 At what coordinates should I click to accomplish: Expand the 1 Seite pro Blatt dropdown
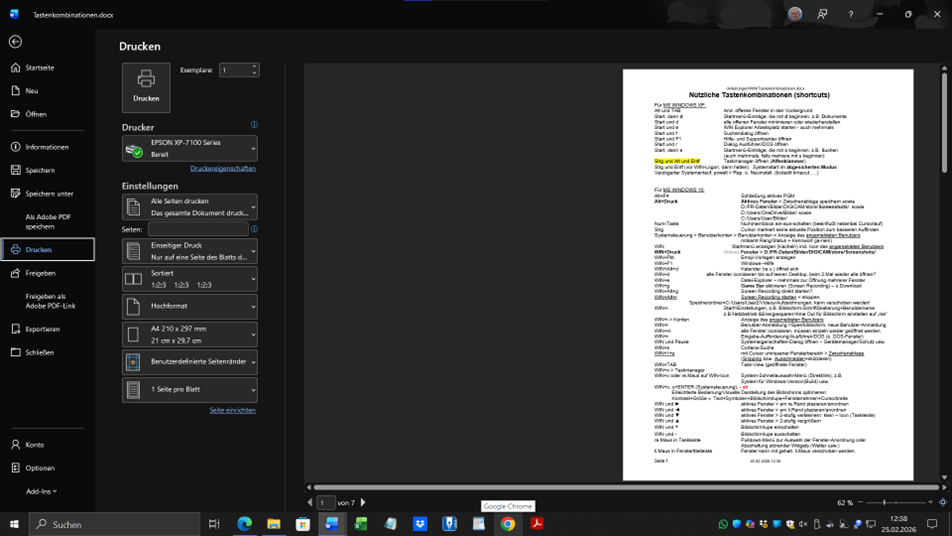point(189,390)
